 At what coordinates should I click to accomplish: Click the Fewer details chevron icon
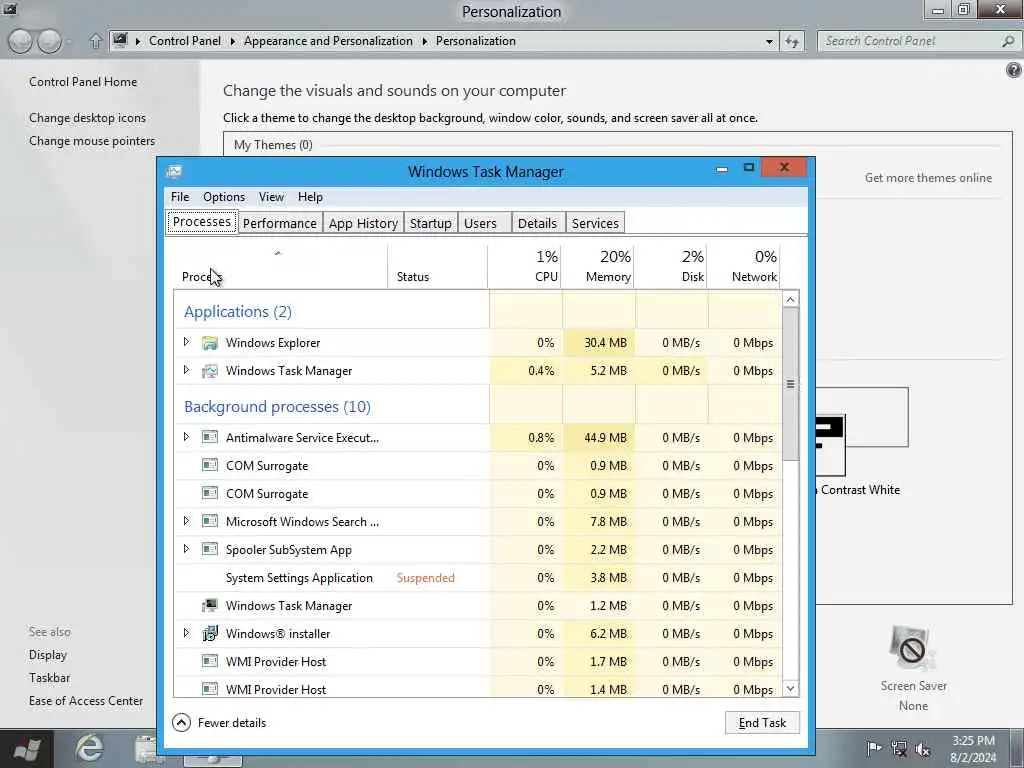(x=182, y=722)
